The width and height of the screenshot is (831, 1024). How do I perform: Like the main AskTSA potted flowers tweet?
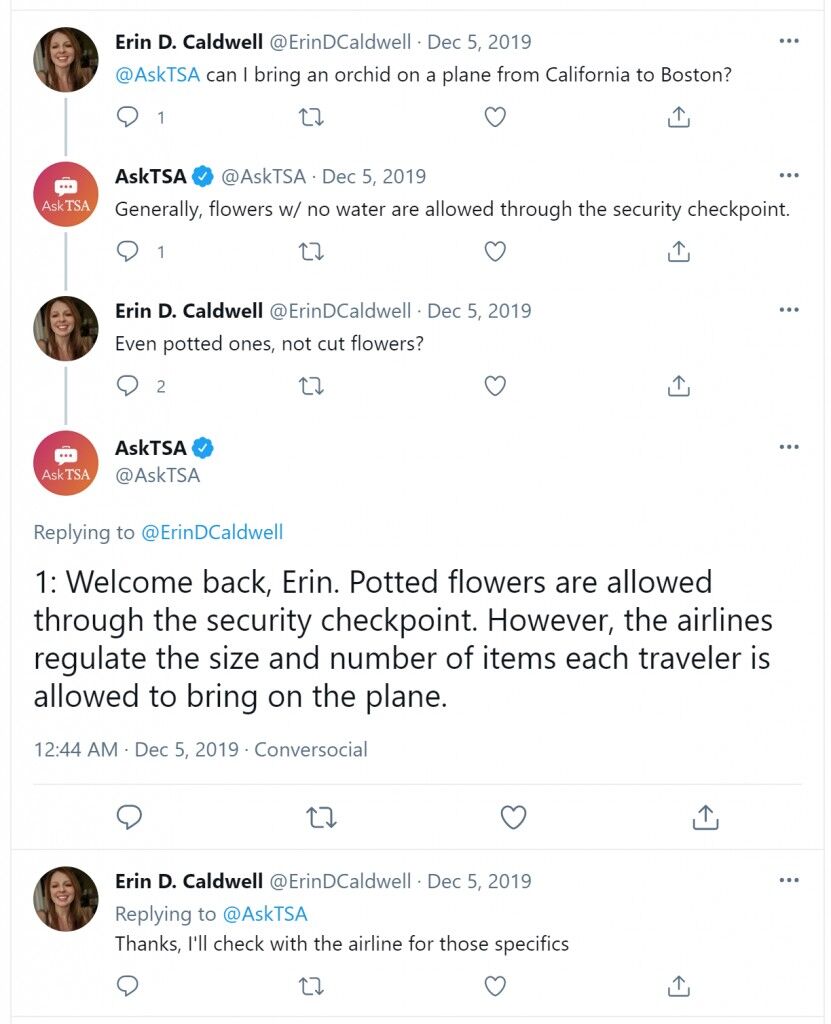(x=513, y=818)
